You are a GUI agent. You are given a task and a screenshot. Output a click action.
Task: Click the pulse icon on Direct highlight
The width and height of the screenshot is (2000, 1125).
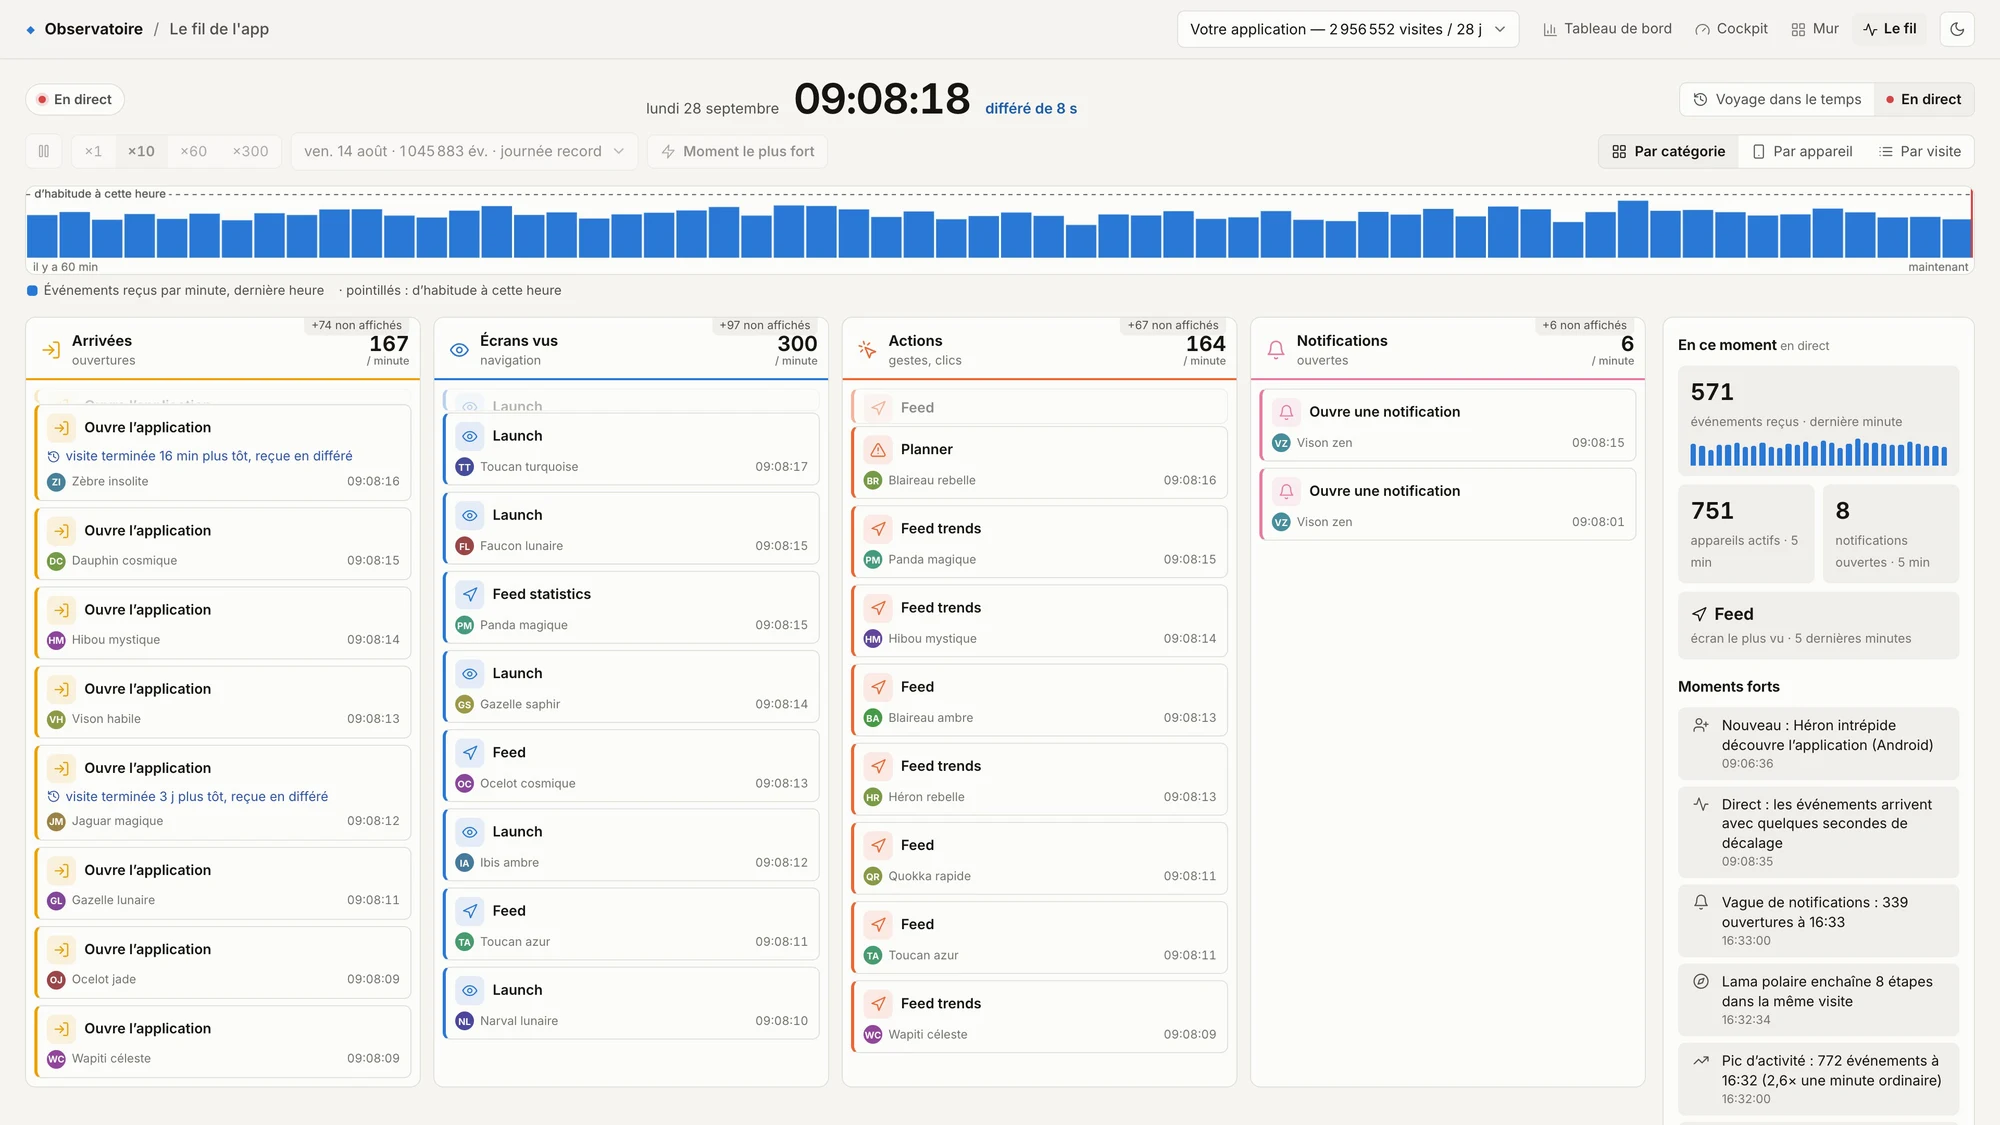tap(1700, 805)
